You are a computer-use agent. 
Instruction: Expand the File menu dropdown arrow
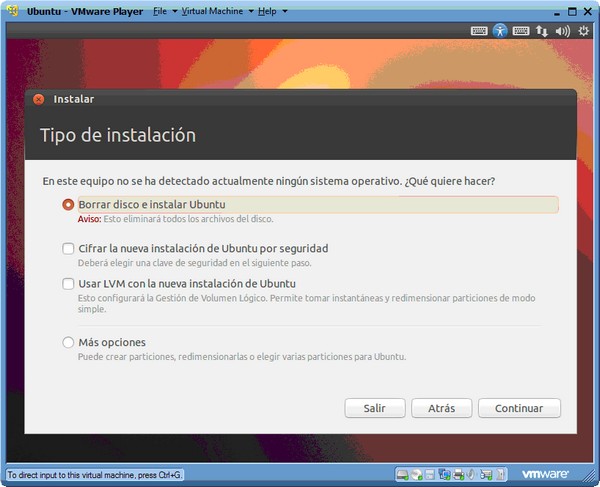[x=174, y=11]
